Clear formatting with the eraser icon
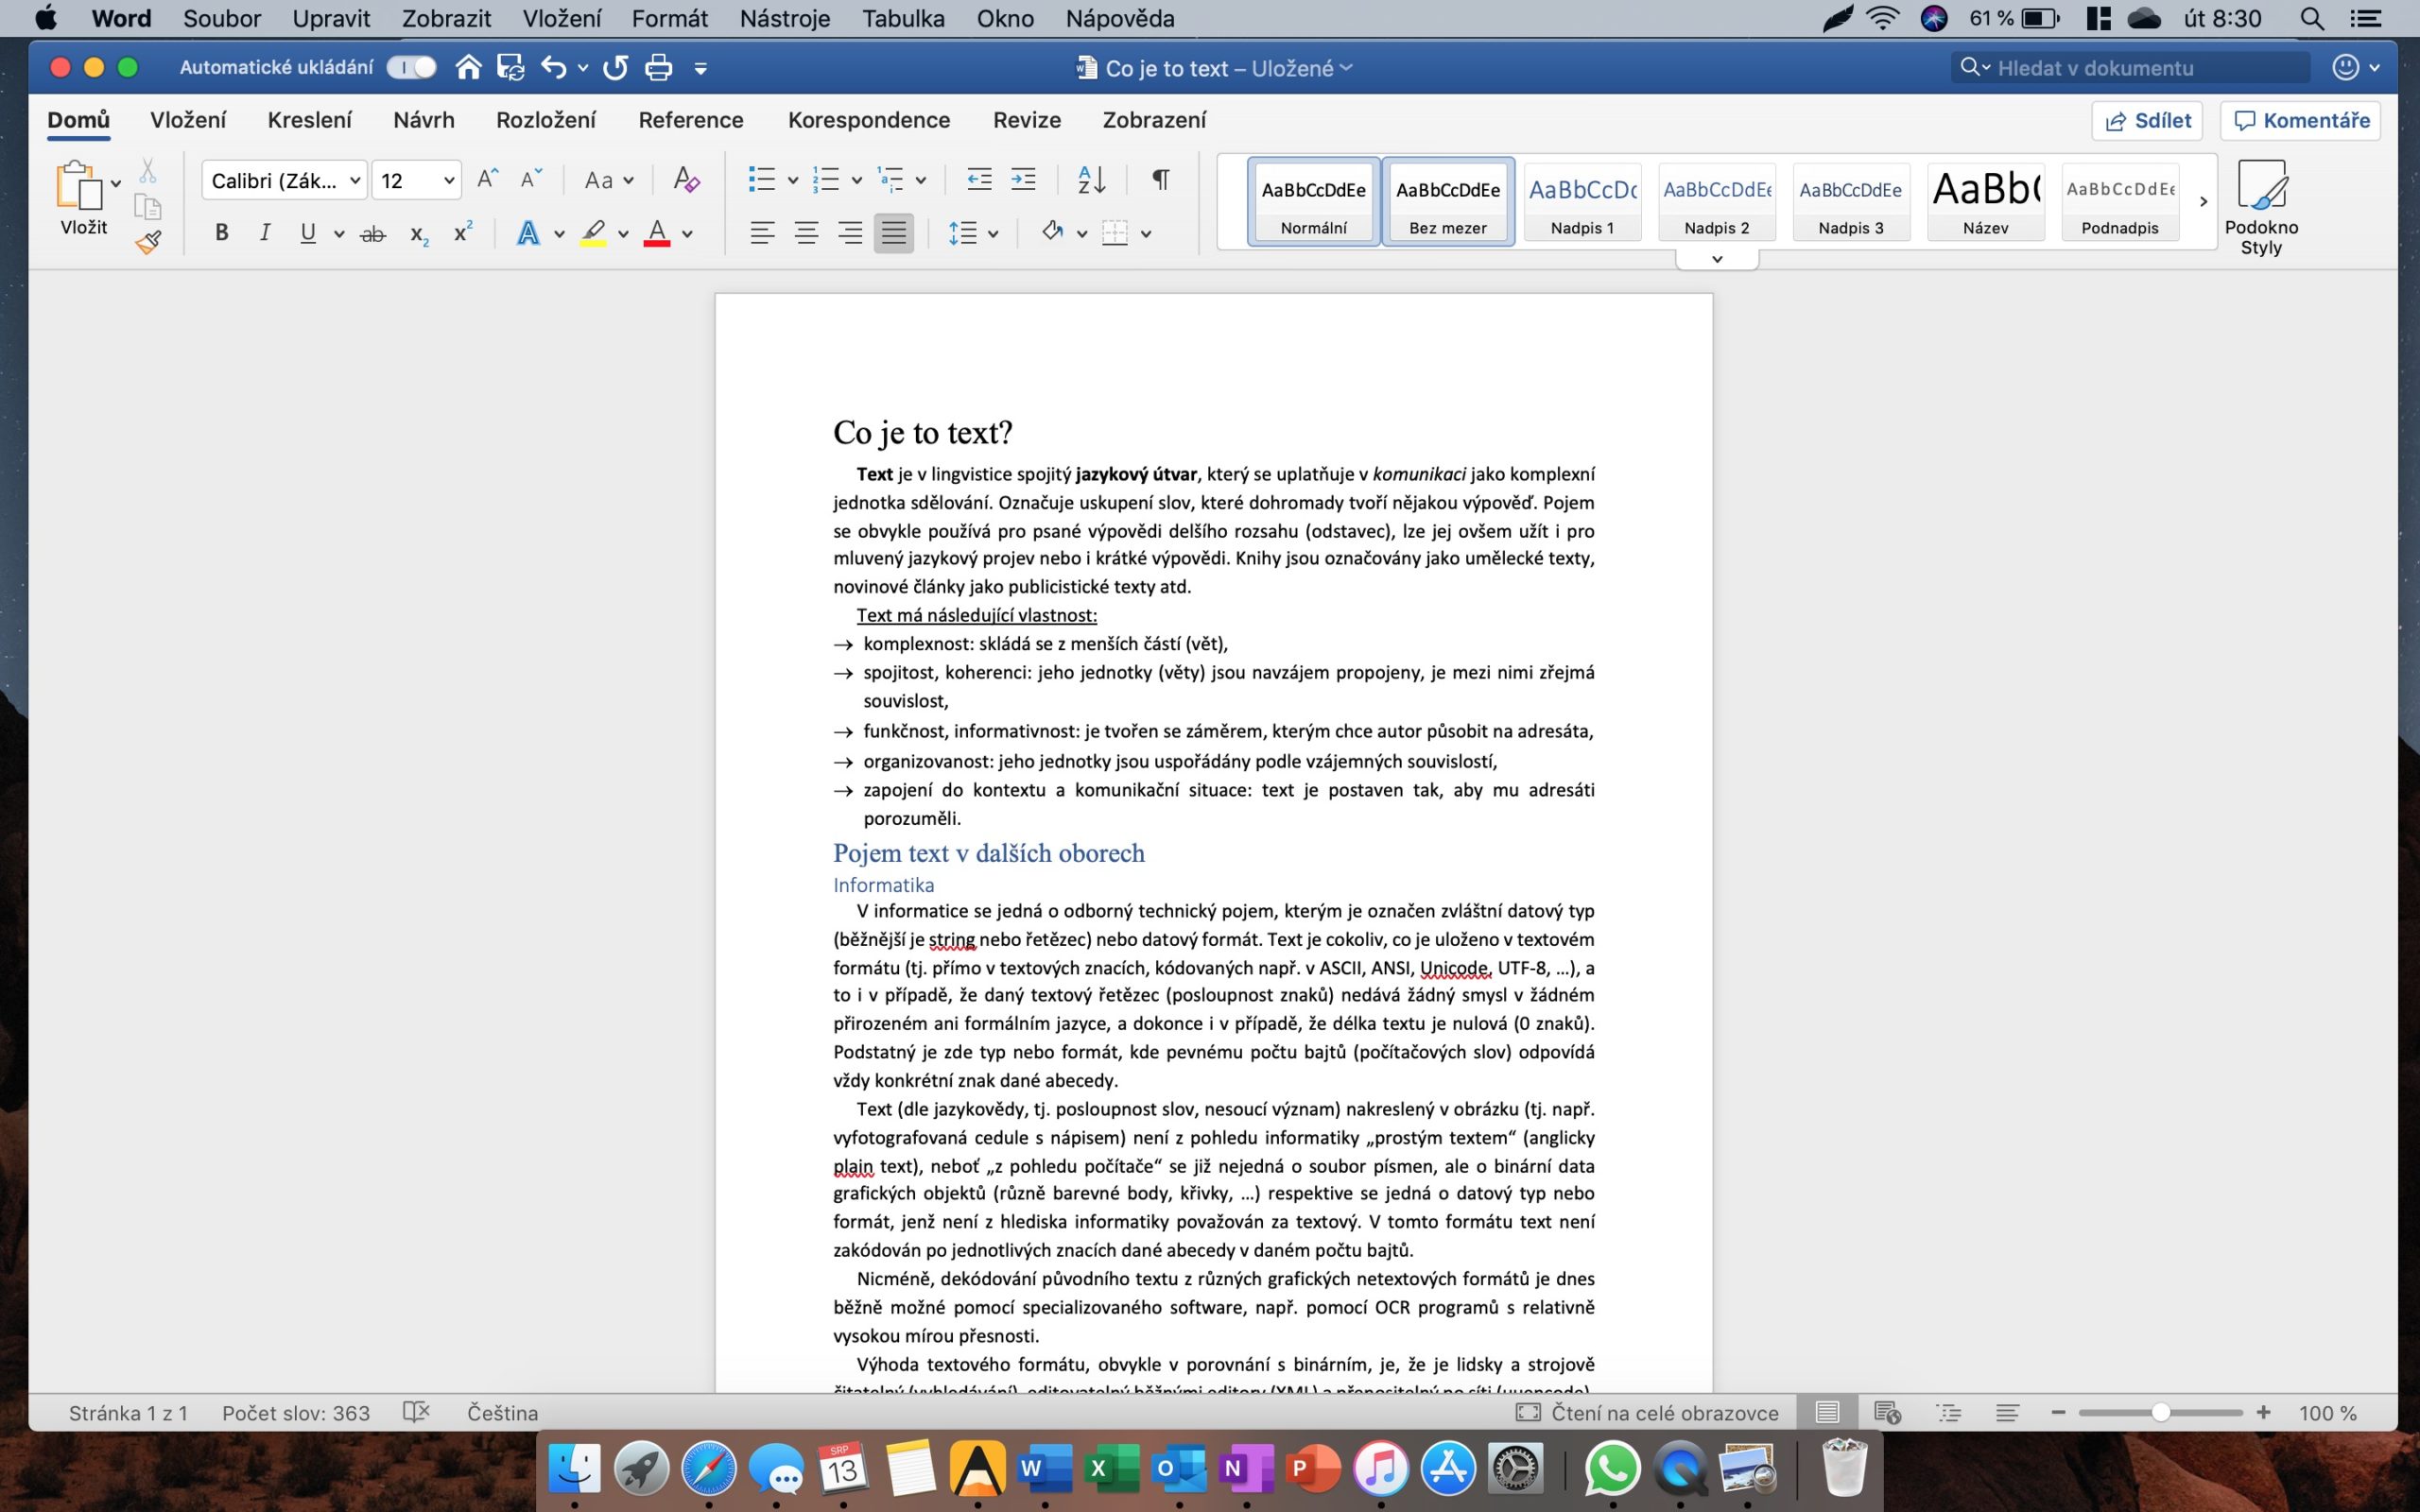Viewport: 2420px width, 1512px height. tap(686, 180)
